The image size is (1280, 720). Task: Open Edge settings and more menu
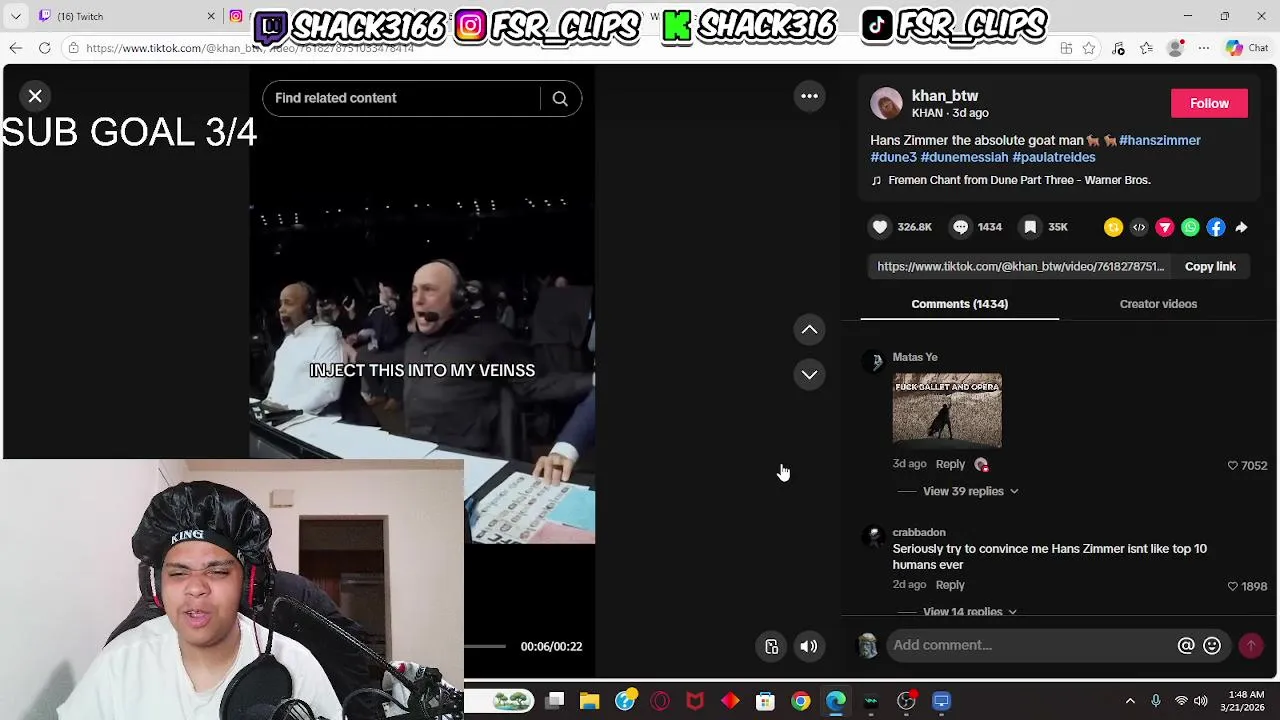coord(1204,48)
